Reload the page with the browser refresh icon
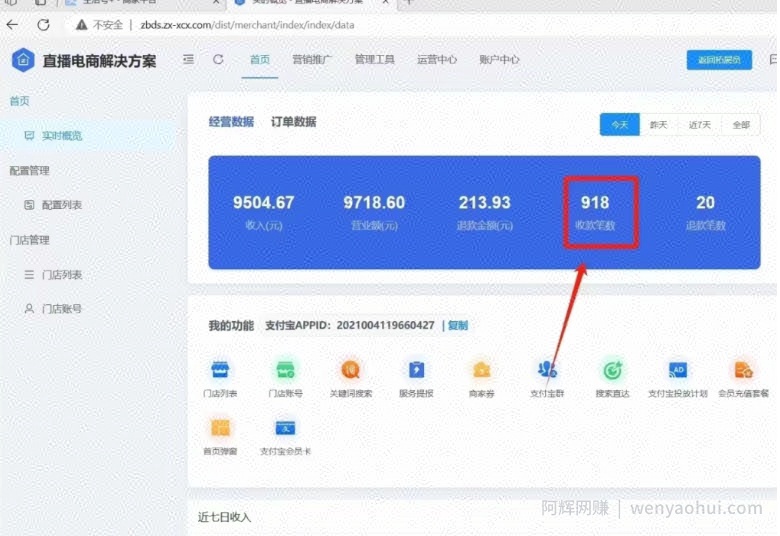Image resolution: width=780 pixels, height=536 pixels. pyautogui.click(x=44, y=25)
